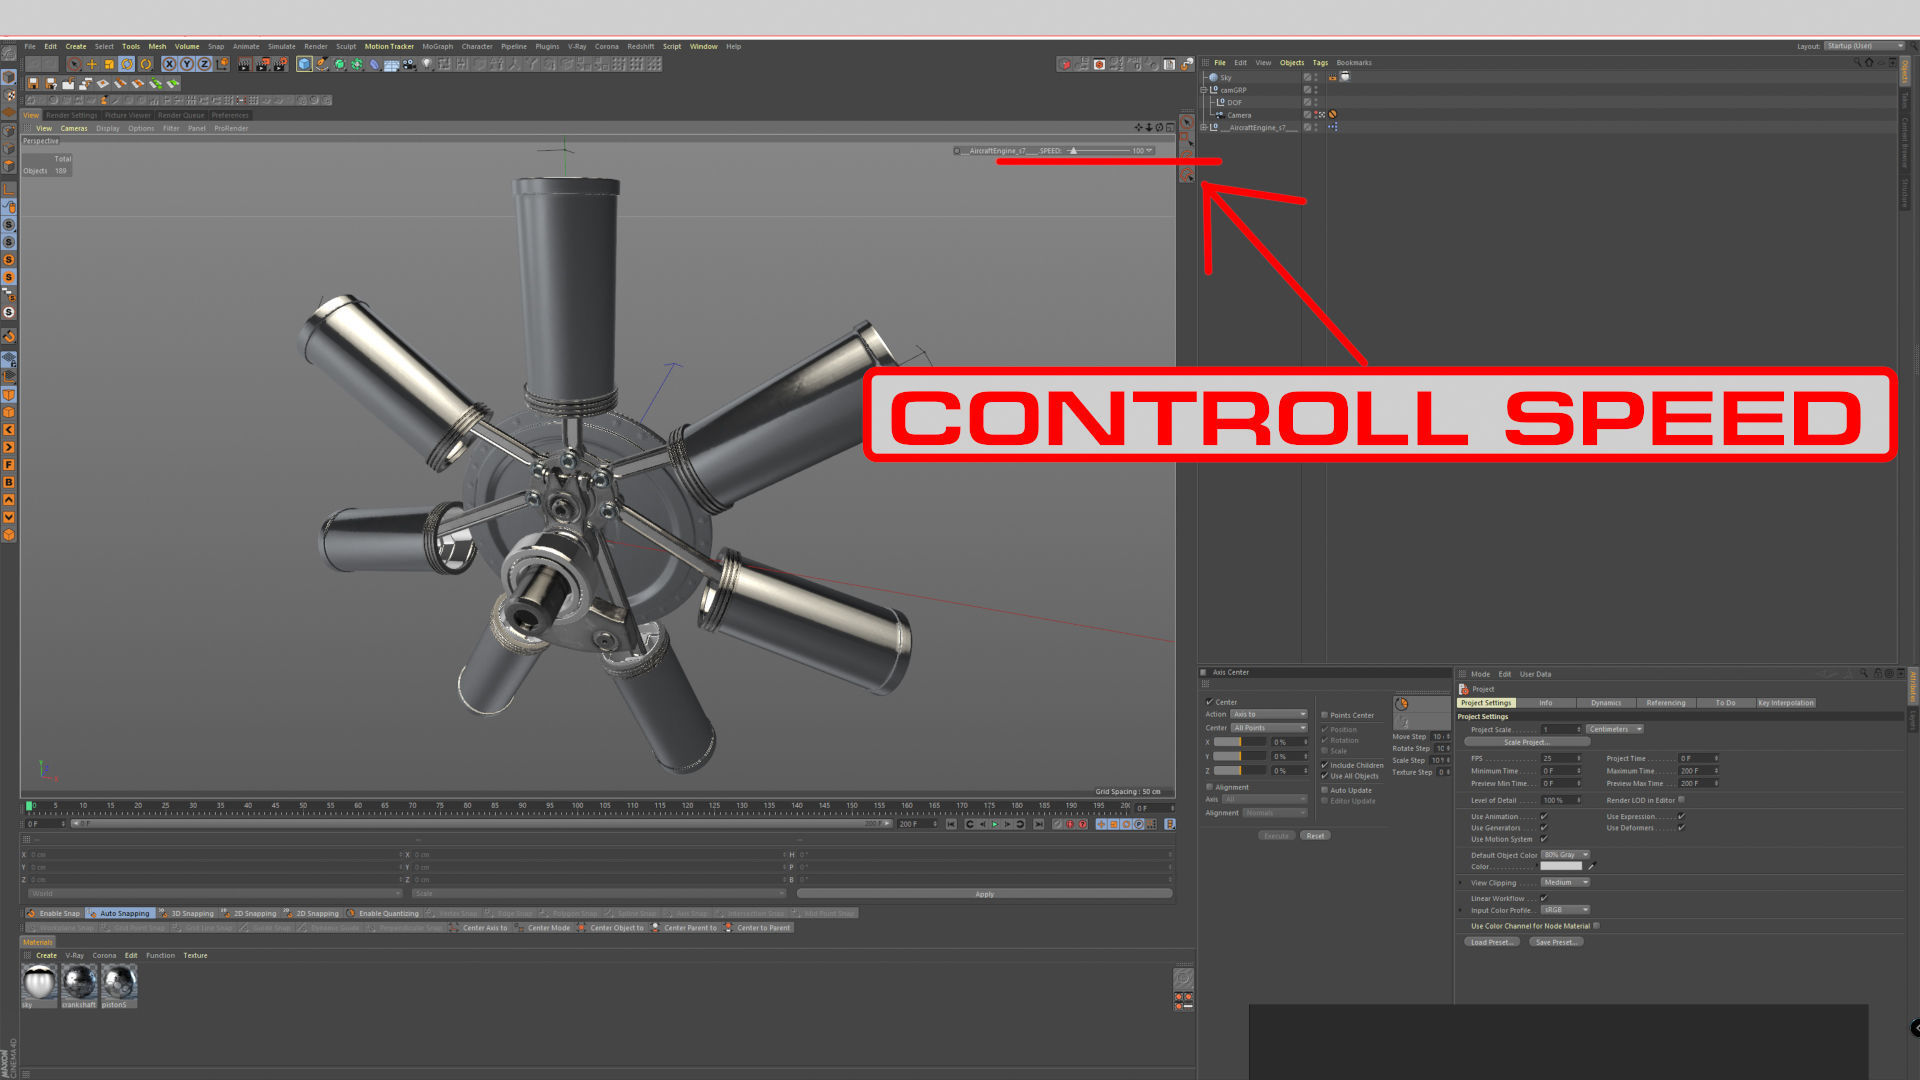1920x1080 pixels.
Task: Open the Center dropdown All Points
Action: 1269,728
